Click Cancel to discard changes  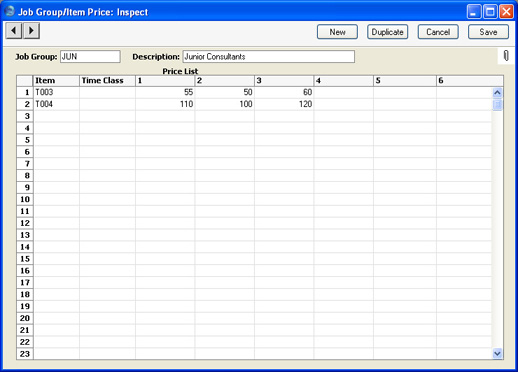(438, 32)
